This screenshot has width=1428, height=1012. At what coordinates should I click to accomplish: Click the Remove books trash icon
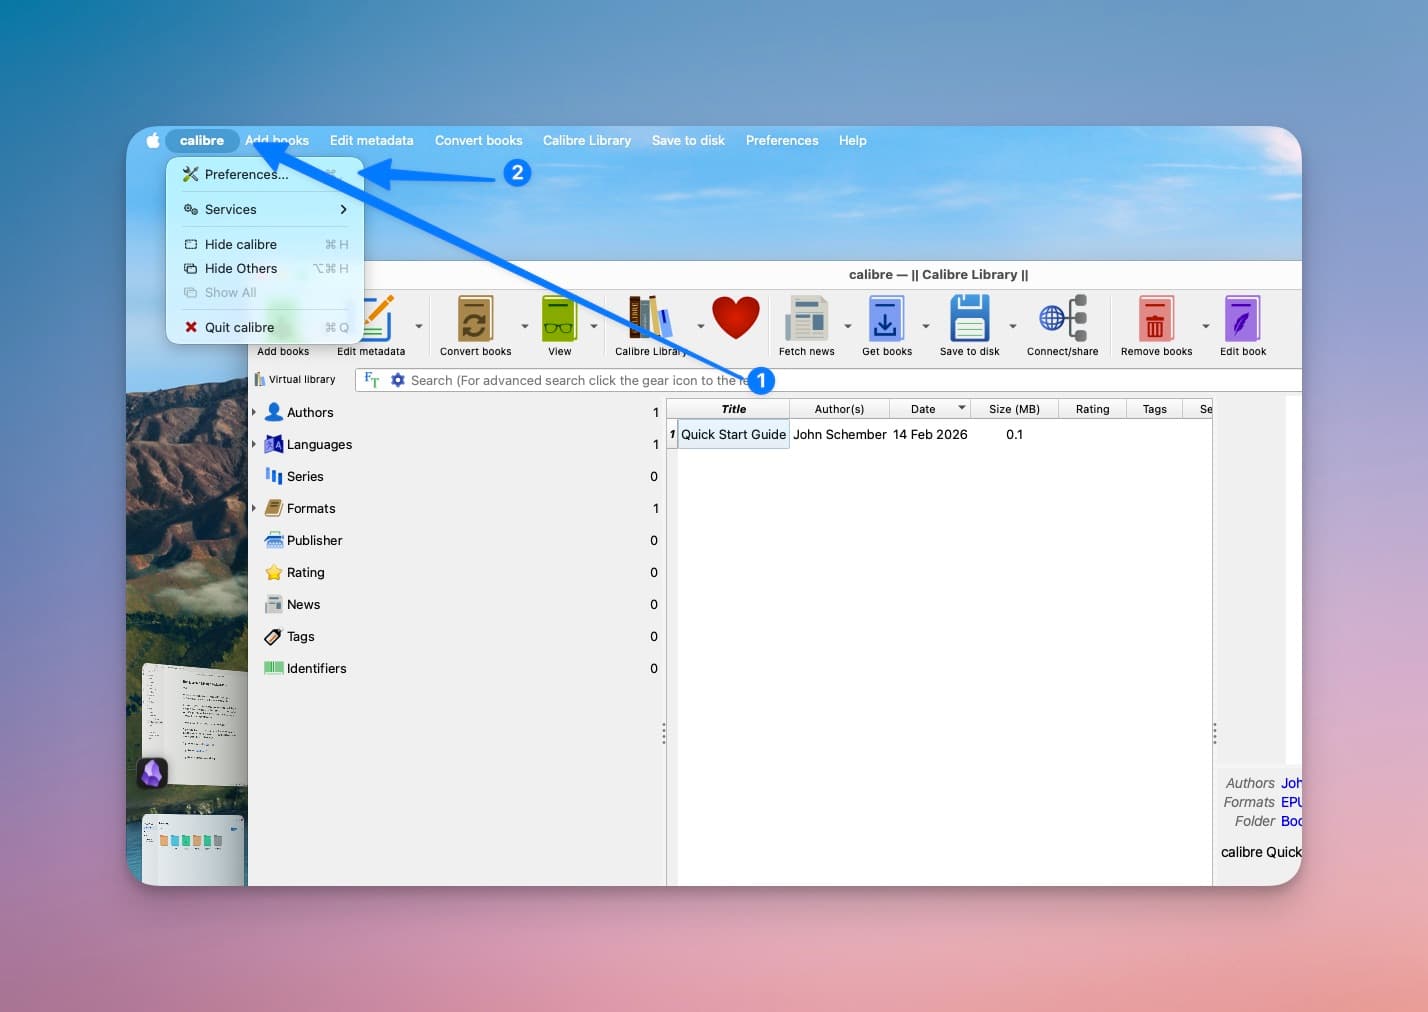tap(1156, 320)
